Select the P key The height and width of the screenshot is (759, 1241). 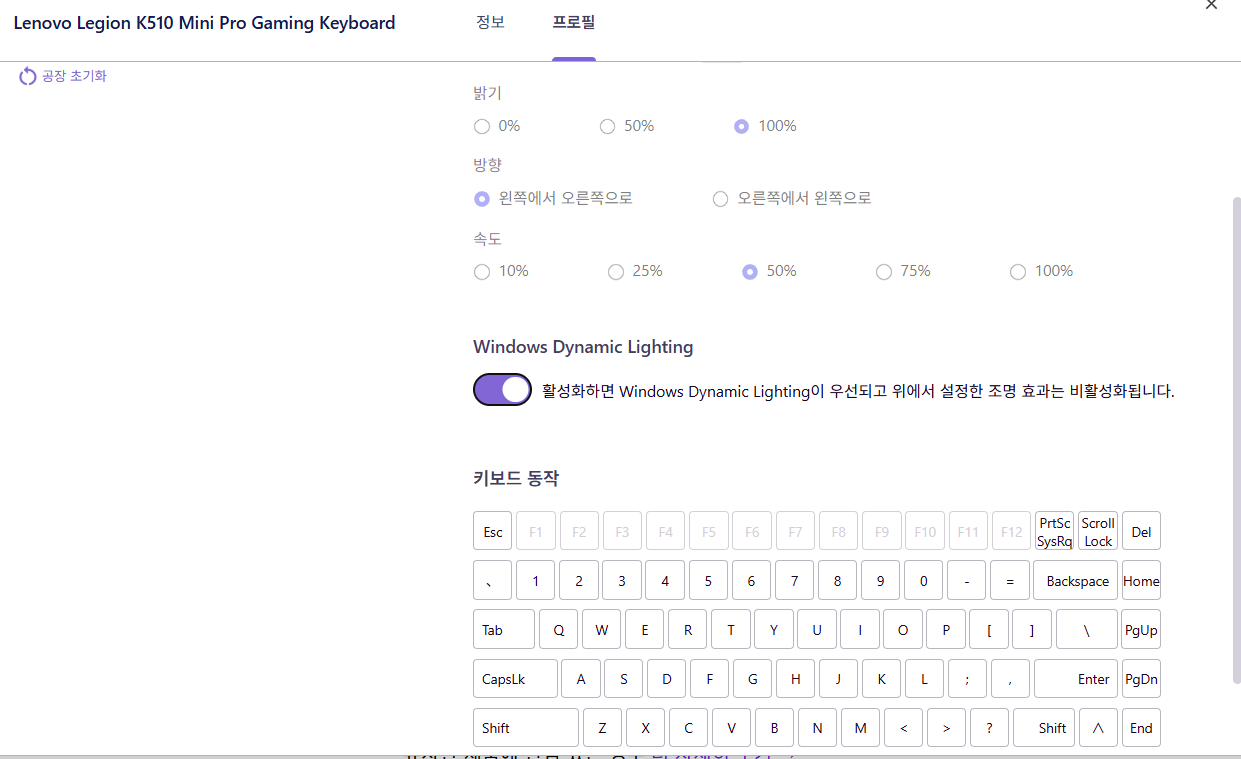point(945,629)
